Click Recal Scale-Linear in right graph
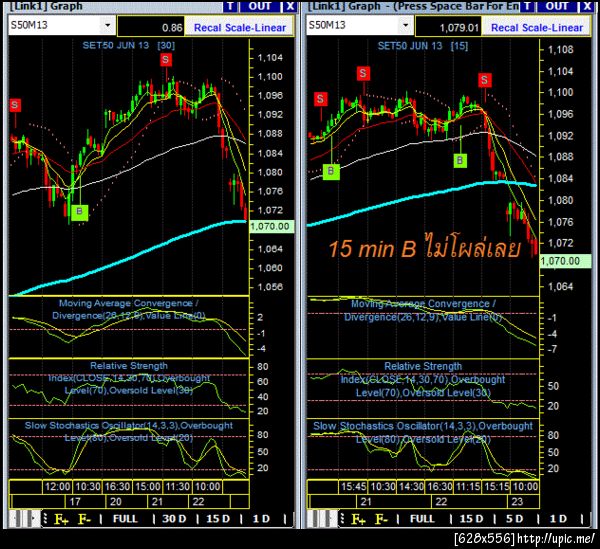600x549 pixels. 536,28
